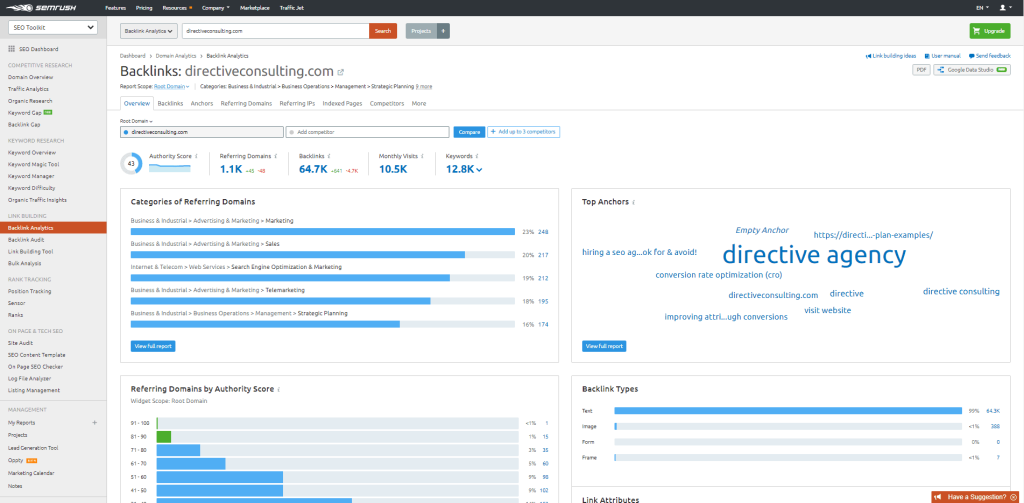Image resolution: width=1024 pixels, height=503 pixels.
Task: Click the info icon next to Monthly Visits
Action: [x=423, y=157]
